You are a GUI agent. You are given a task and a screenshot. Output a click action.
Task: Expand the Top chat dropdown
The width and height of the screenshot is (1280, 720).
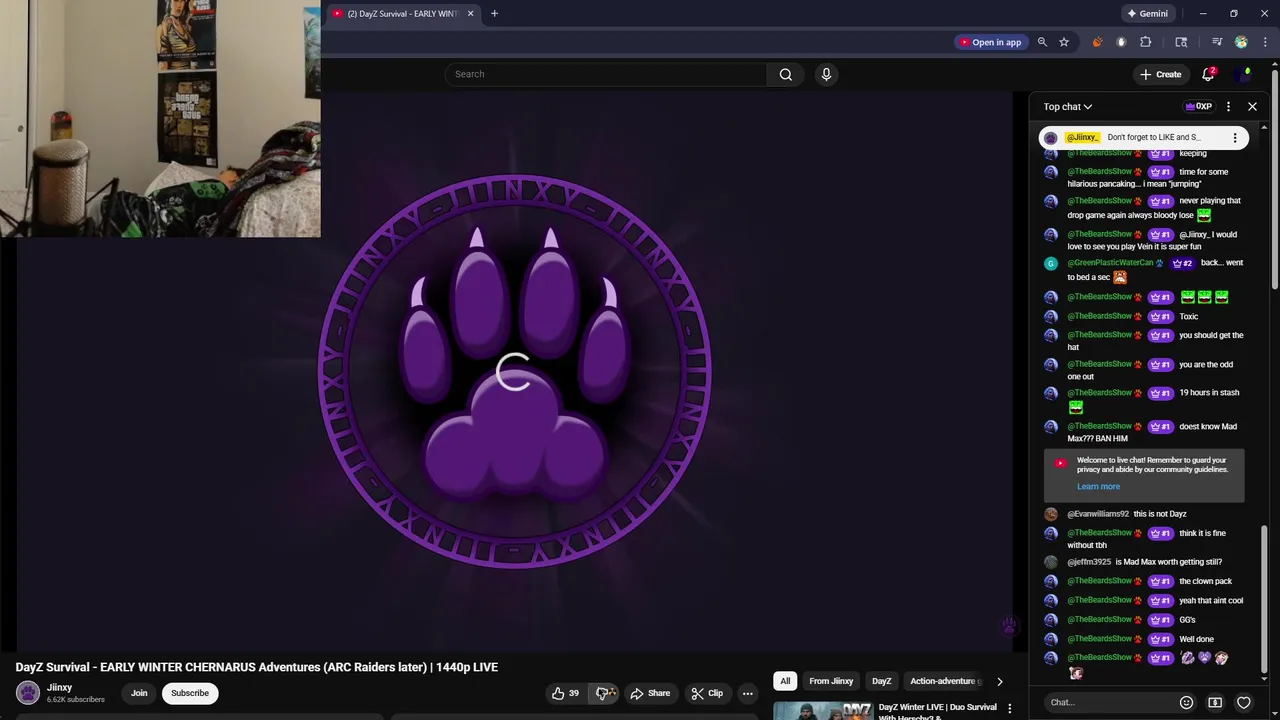coord(1068,107)
